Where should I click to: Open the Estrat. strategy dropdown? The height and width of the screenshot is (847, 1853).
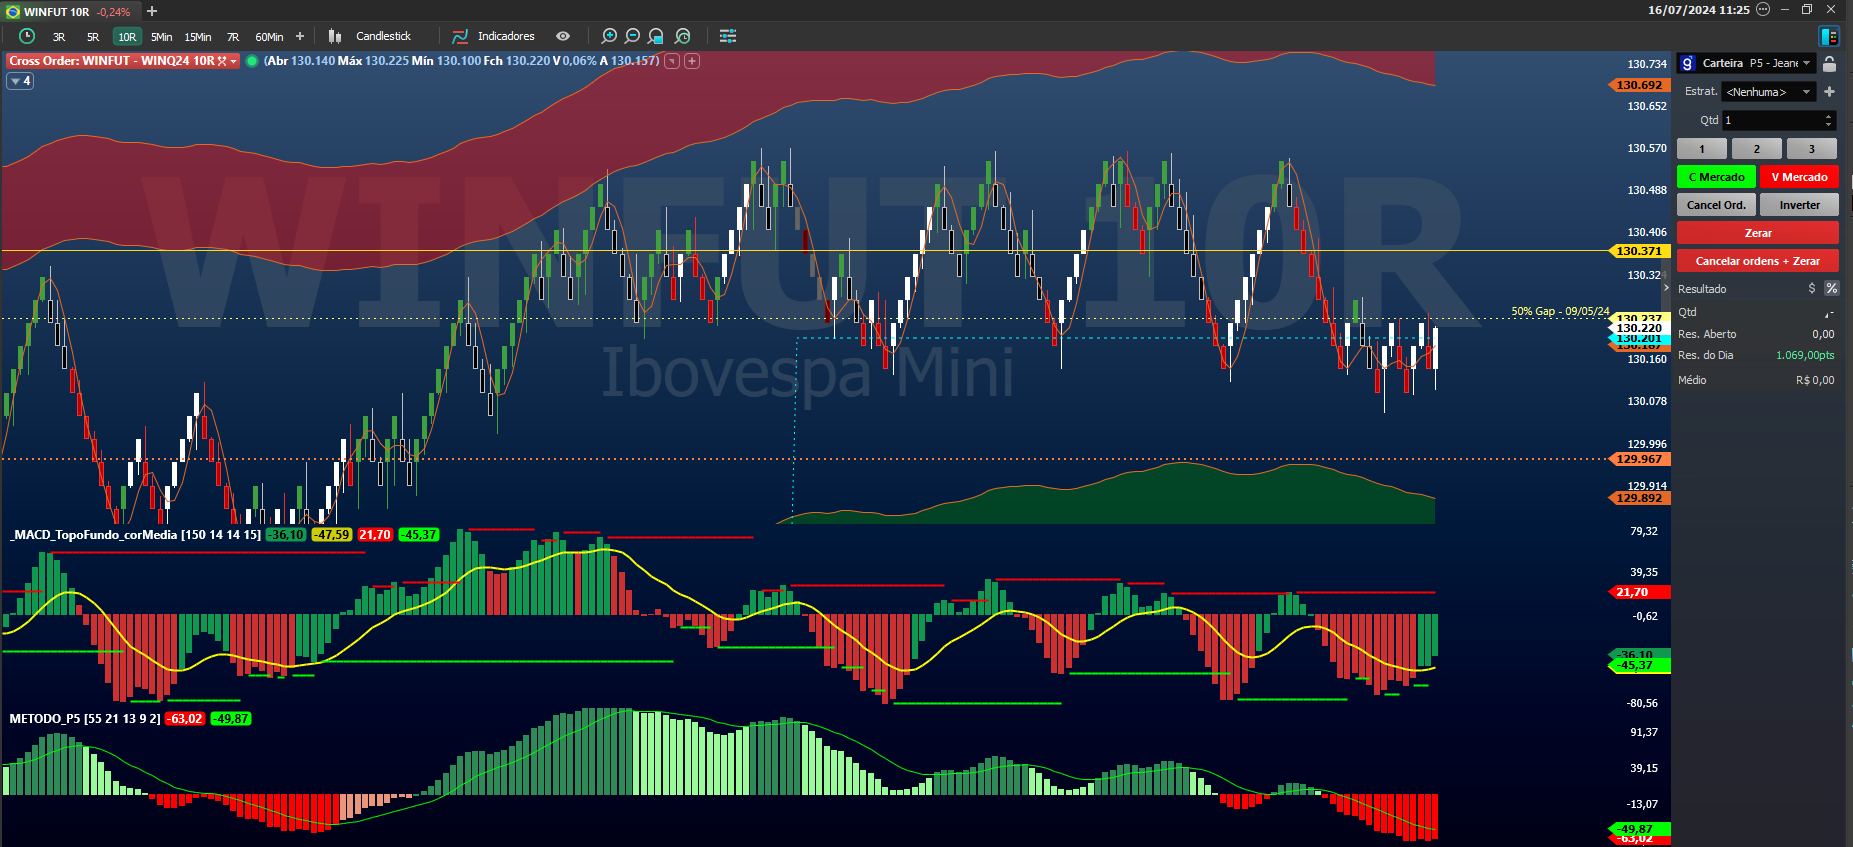pos(1769,92)
